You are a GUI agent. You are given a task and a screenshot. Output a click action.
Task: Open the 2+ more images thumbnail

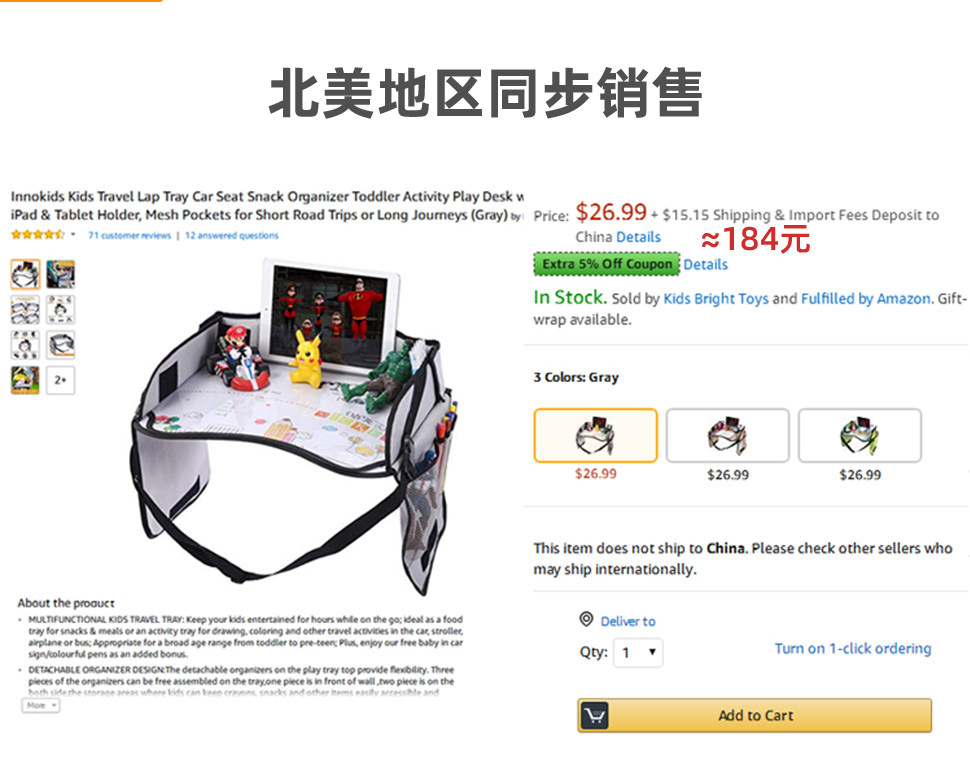pos(61,380)
